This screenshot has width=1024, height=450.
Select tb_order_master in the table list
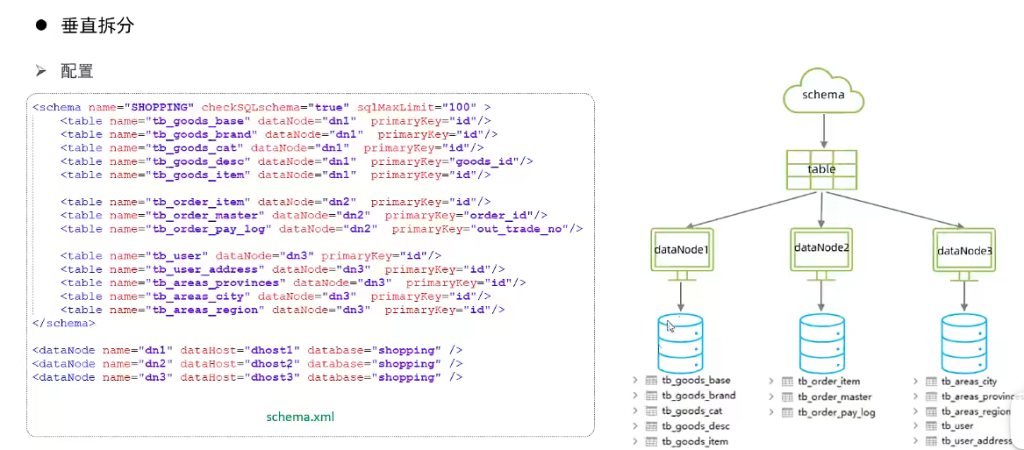pyautogui.click(x=835, y=397)
